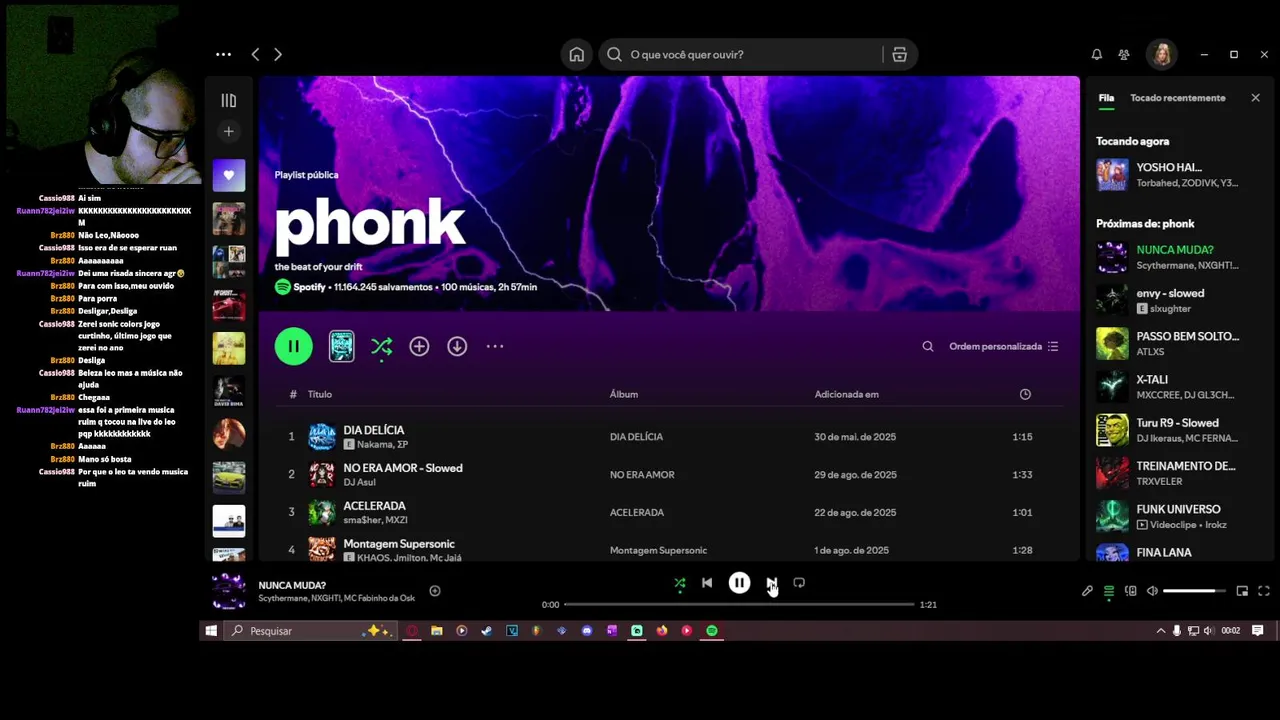Toggle repeat mode
The height and width of the screenshot is (720, 1280).
click(x=799, y=583)
